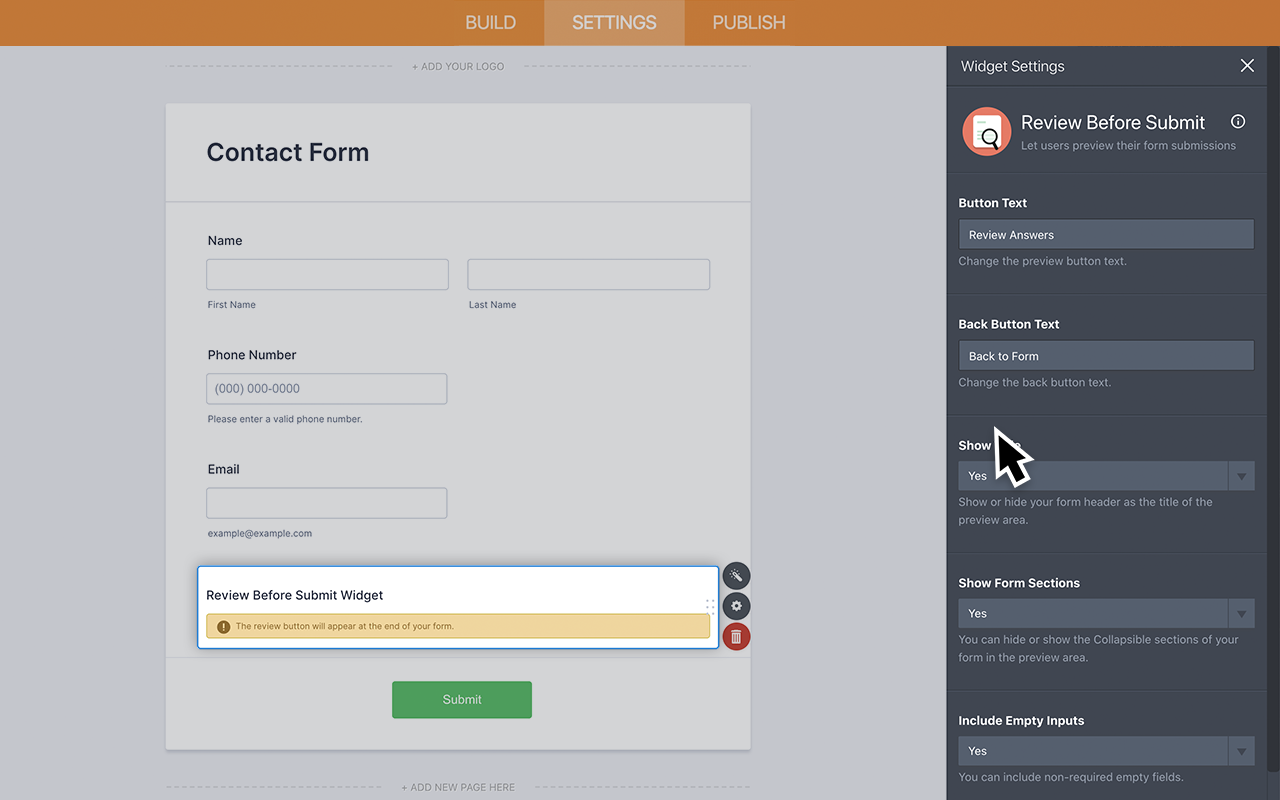Click the green Submit button
The width and height of the screenshot is (1280, 800).
pyautogui.click(x=461, y=699)
